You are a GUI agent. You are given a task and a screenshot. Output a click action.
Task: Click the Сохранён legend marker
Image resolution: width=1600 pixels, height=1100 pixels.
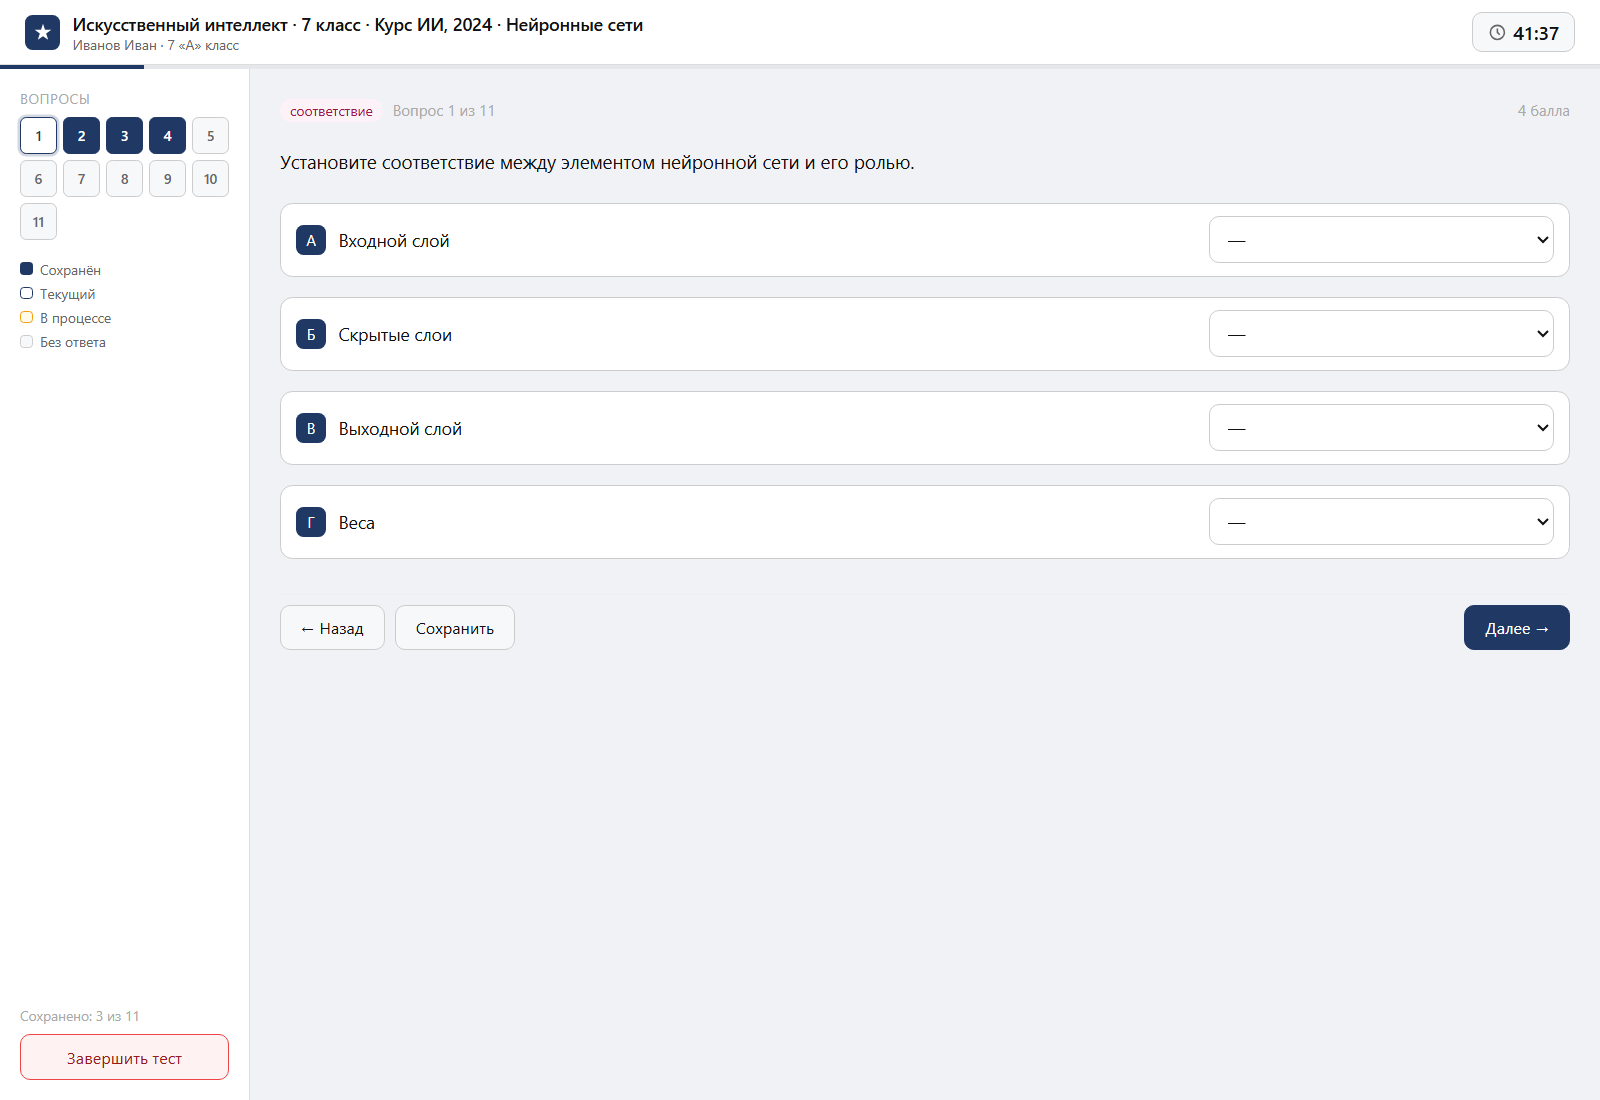27,269
